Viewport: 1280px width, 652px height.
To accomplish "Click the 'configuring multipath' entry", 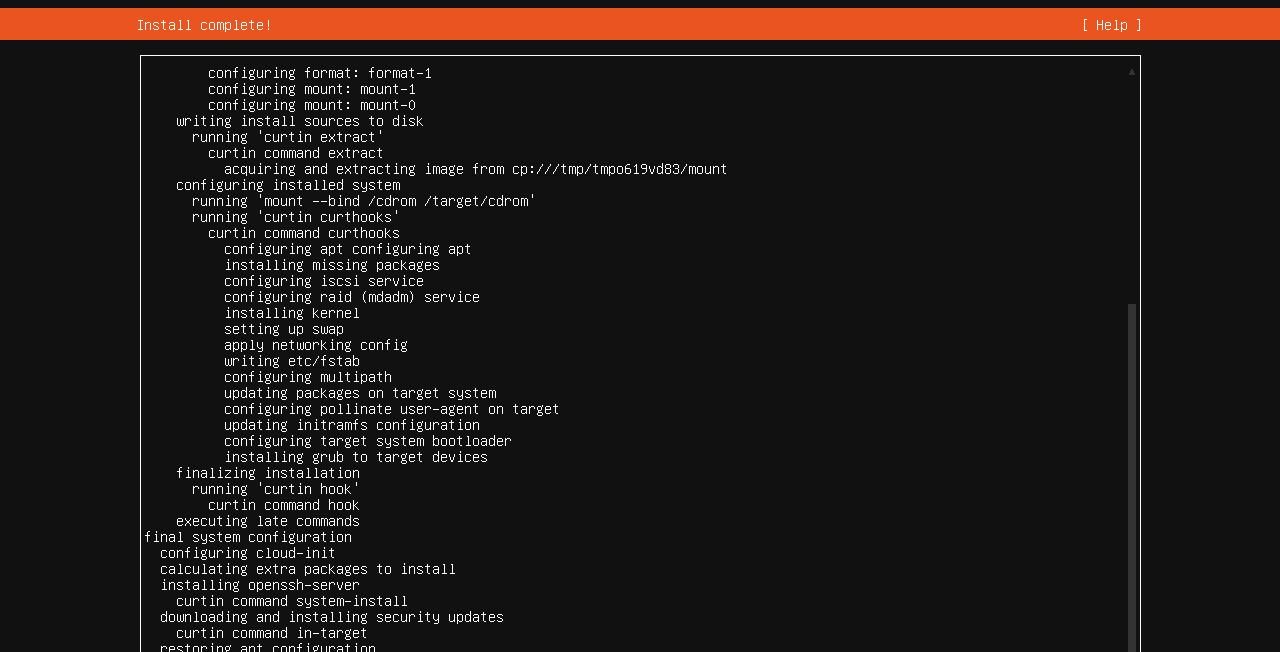I will [x=307, y=377].
